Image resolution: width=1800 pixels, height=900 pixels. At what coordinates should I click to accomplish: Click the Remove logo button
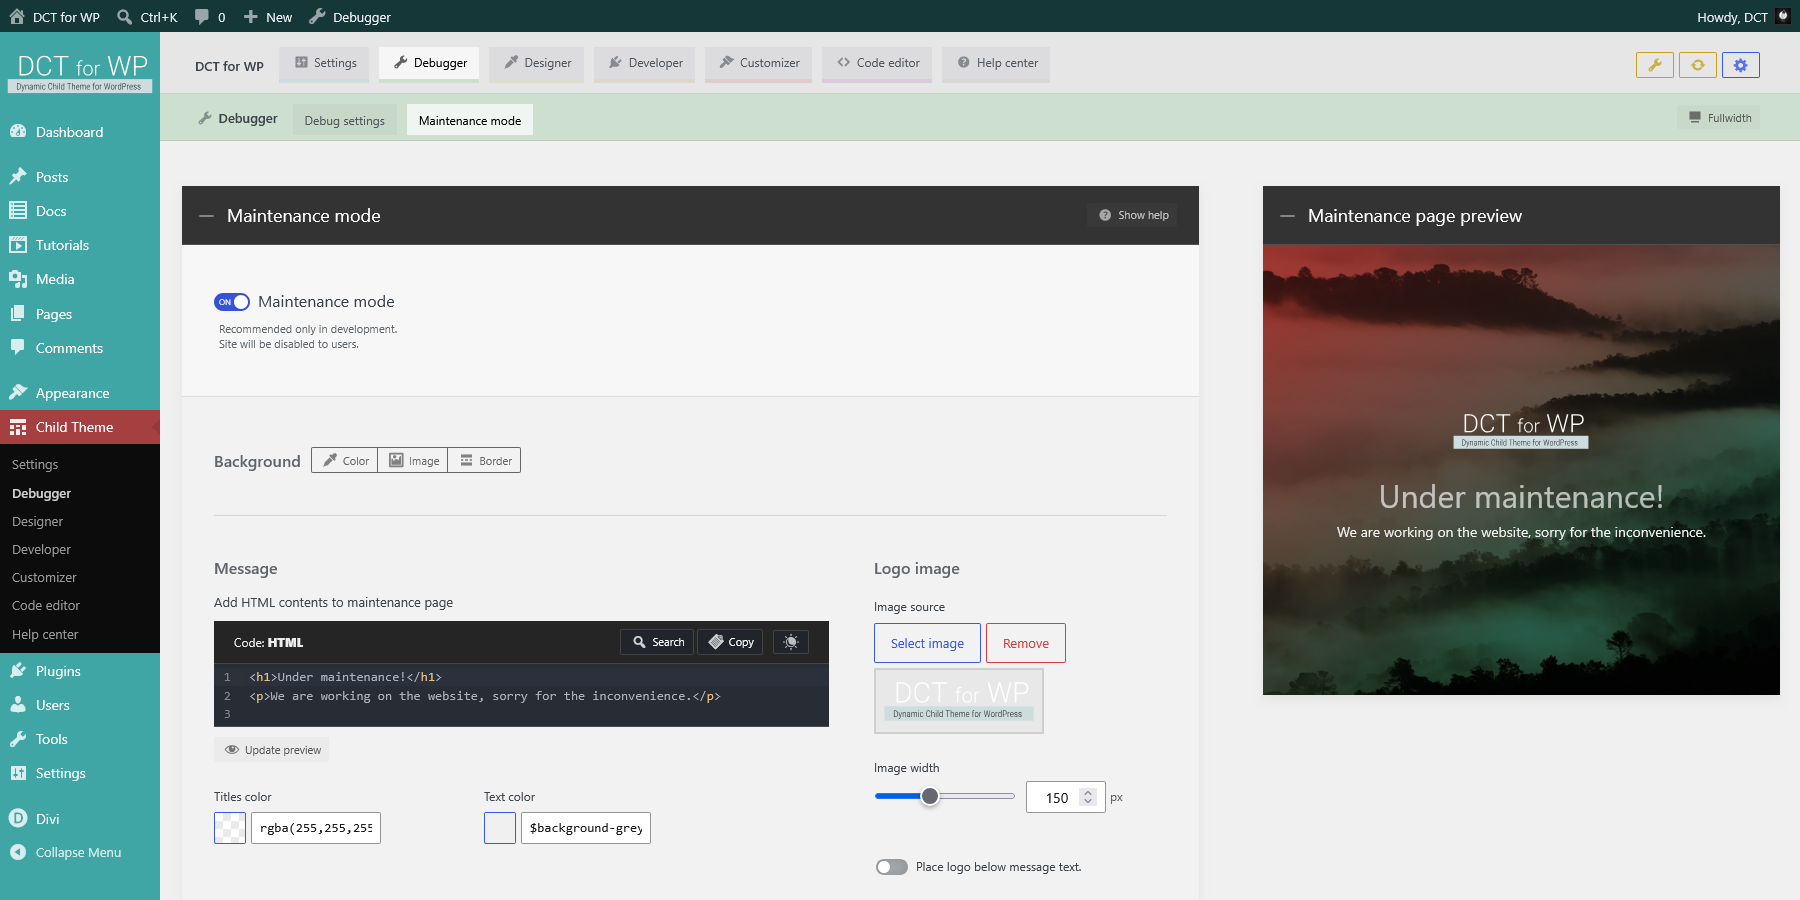click(x=1026, y=643)
